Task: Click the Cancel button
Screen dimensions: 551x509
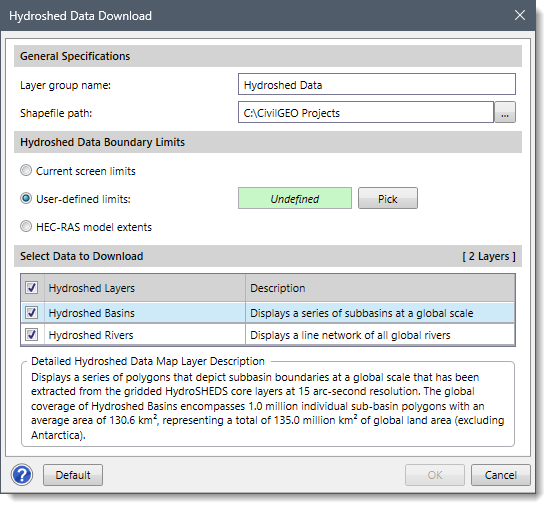Action: [x=500, y=475]
